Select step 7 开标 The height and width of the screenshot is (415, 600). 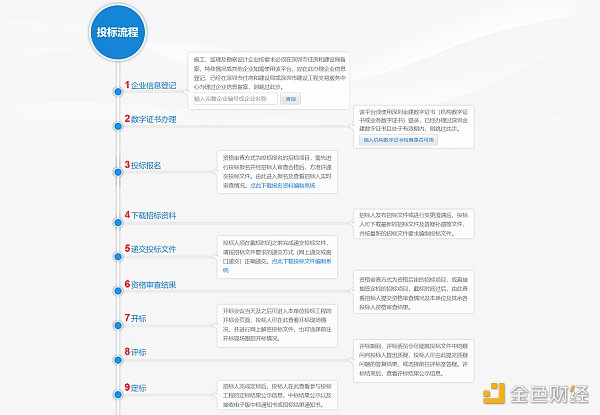[x=137, y=318]
